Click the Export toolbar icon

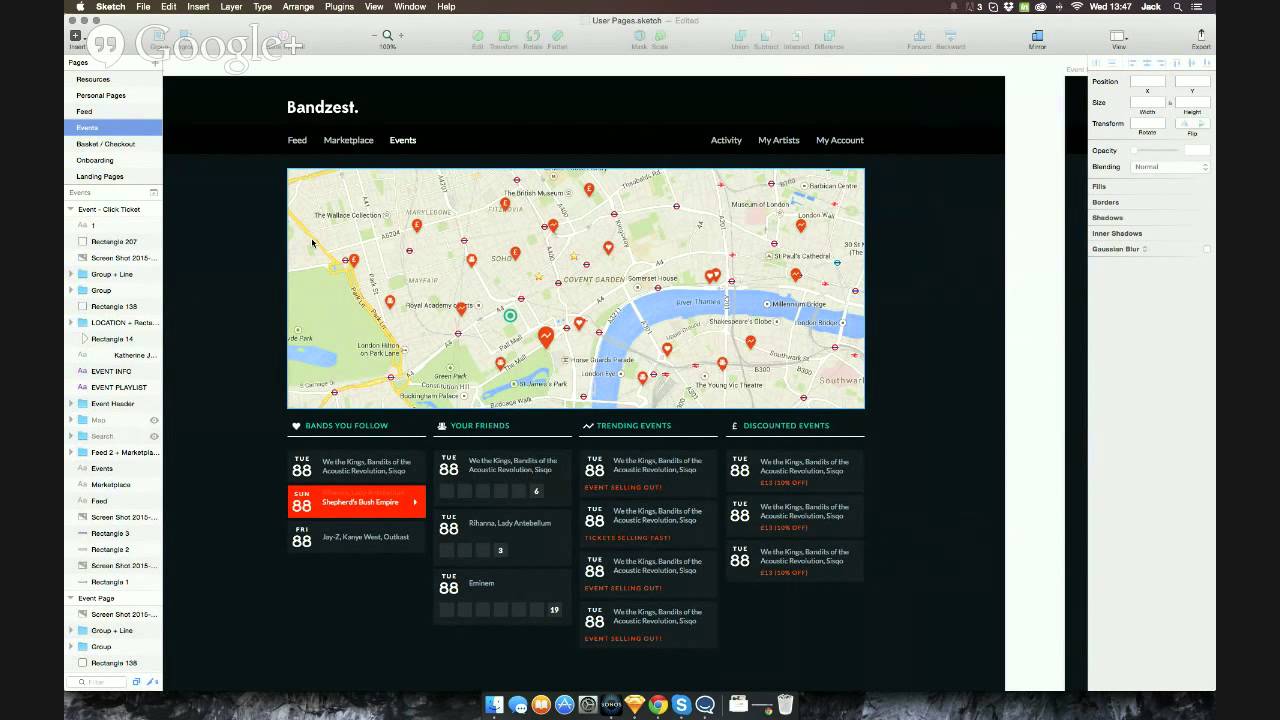1201,38
